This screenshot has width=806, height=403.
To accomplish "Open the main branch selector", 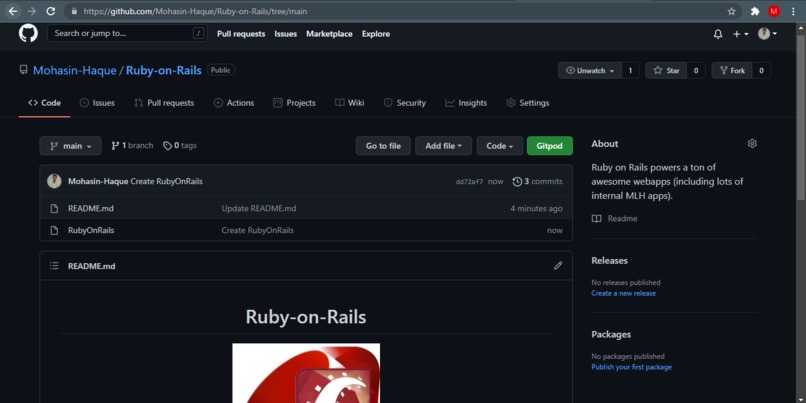I will [70, 146].
